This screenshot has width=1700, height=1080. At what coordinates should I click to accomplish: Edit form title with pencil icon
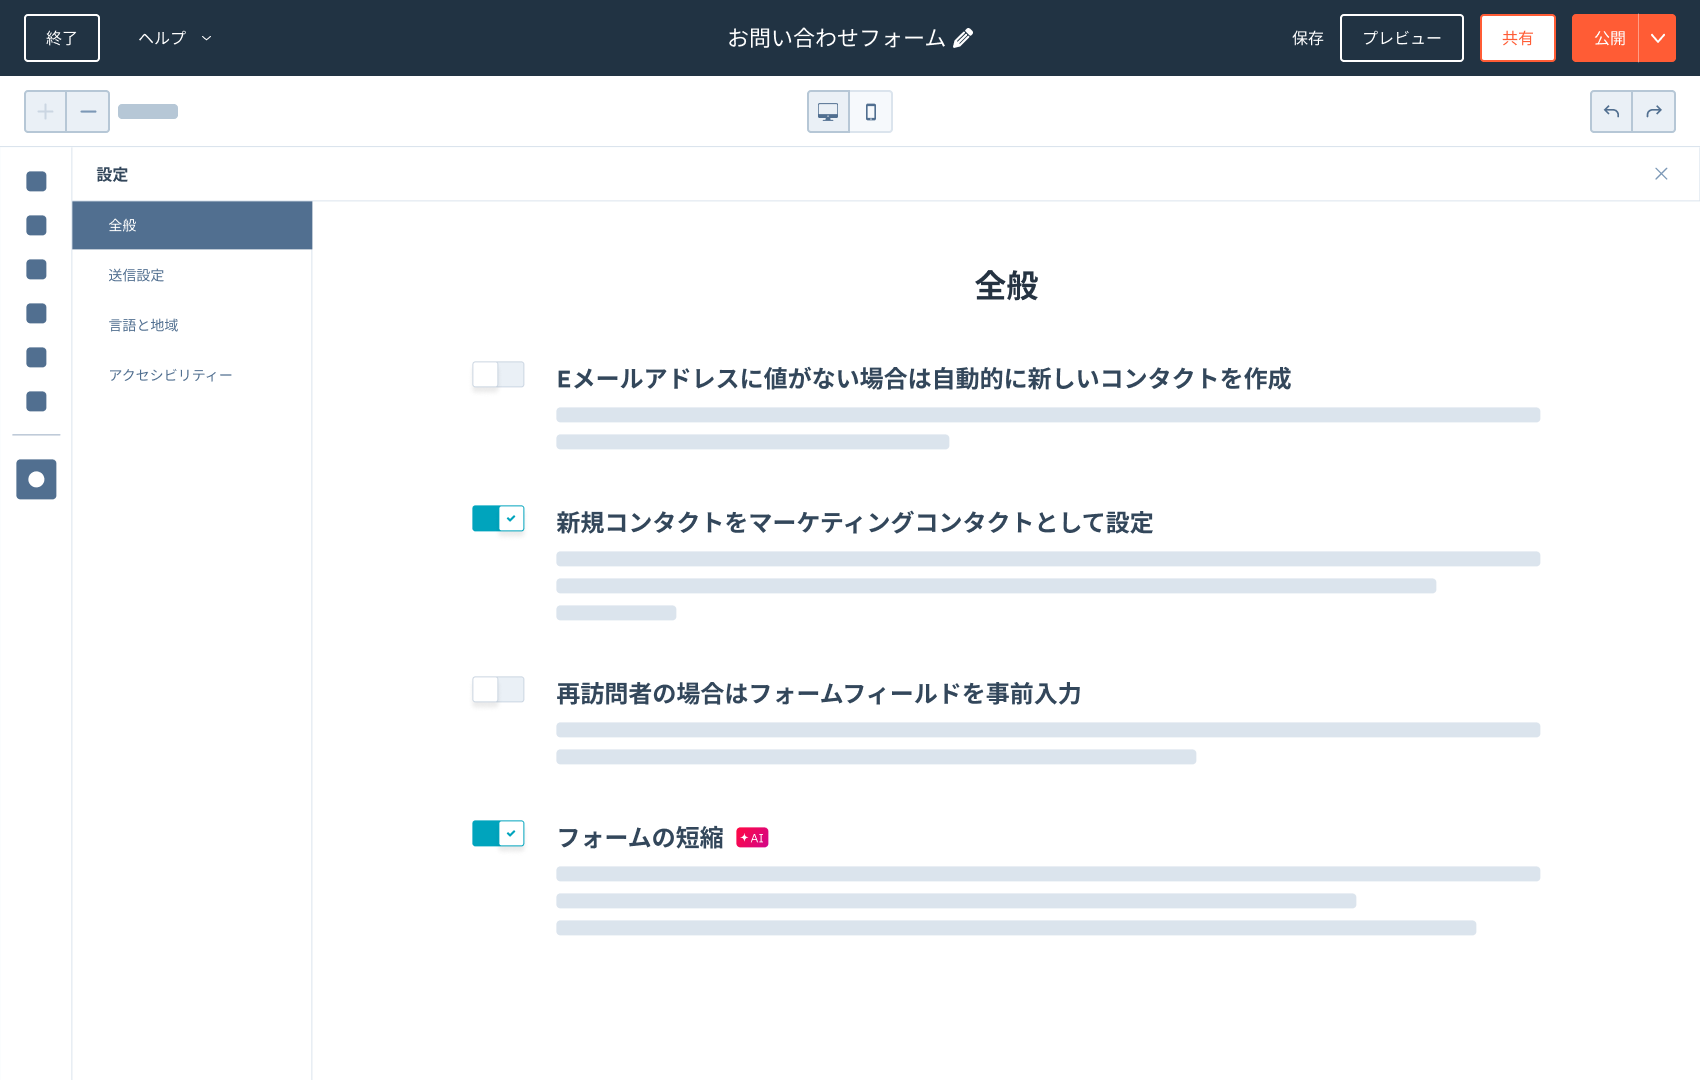click(963, 38)
